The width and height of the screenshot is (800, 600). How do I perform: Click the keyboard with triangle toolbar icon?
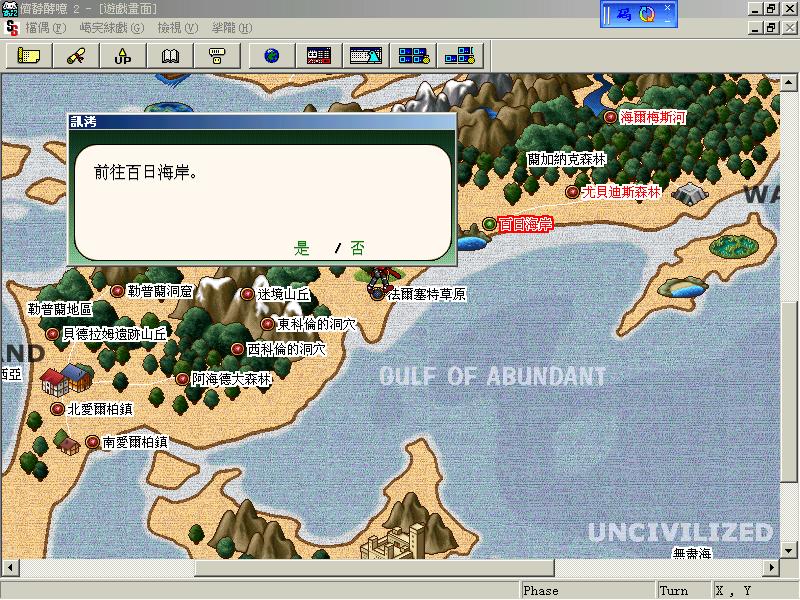(366, 55)
